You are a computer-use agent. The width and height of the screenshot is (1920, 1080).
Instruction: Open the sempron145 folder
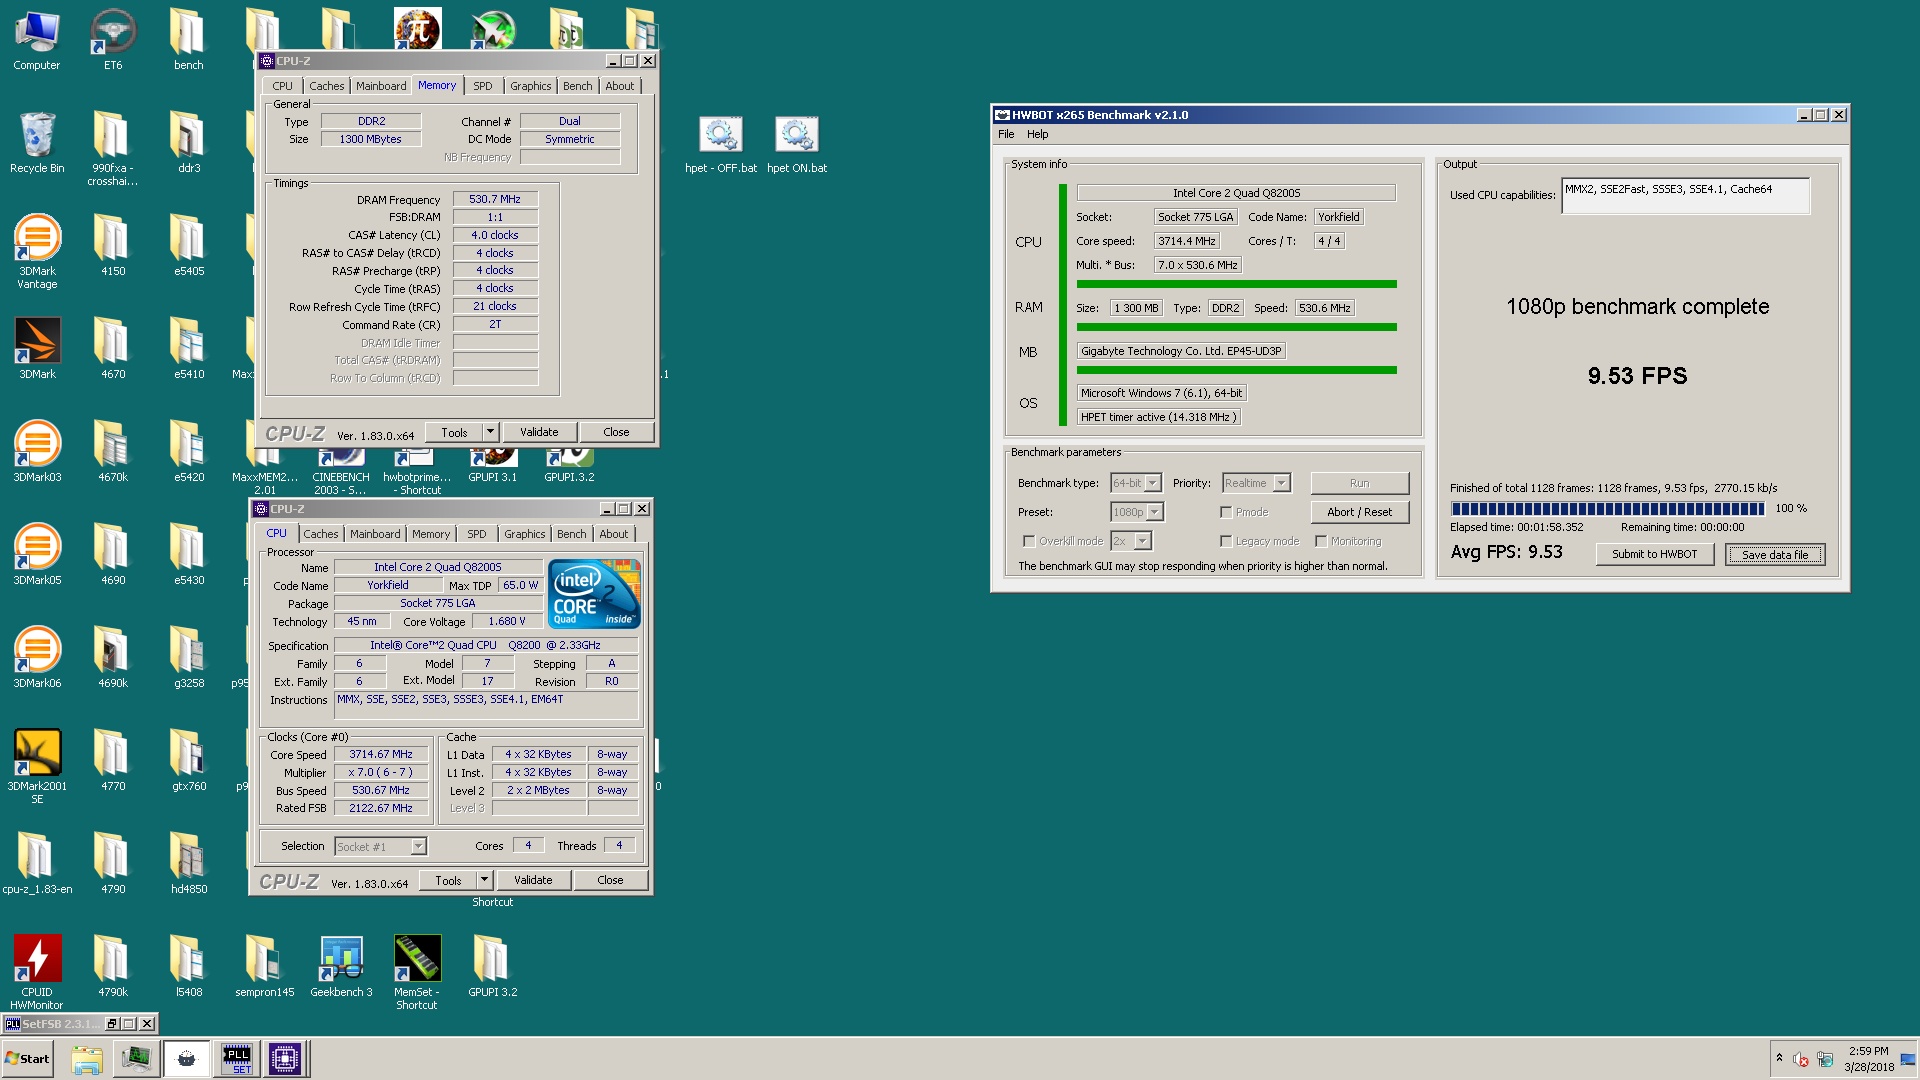265,967
